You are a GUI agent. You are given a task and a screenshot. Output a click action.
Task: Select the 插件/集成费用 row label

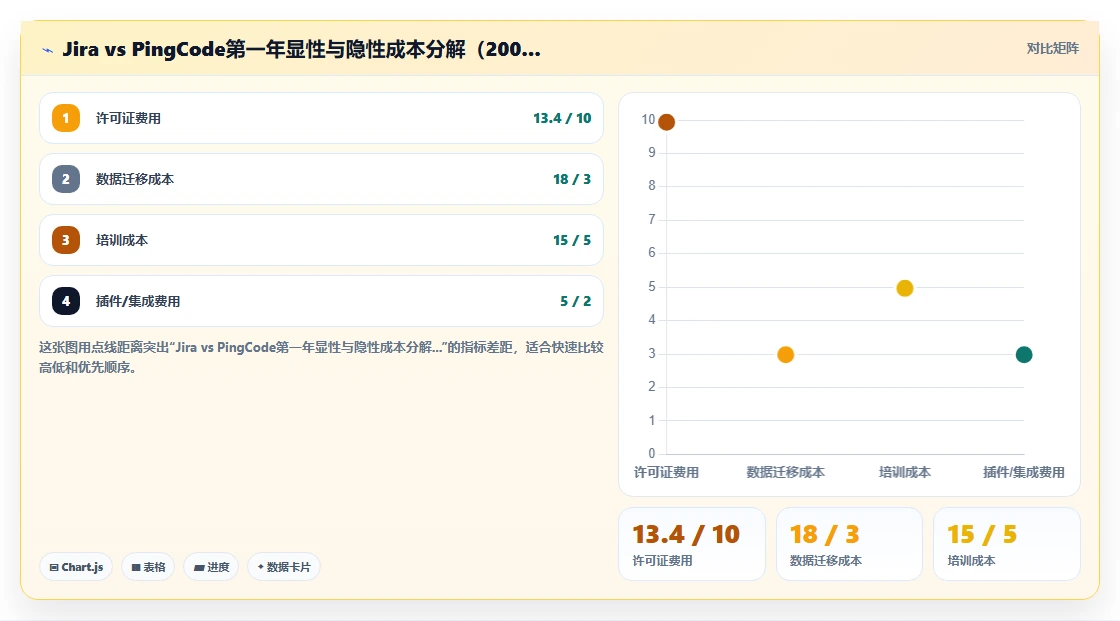[x=138, y=302]
